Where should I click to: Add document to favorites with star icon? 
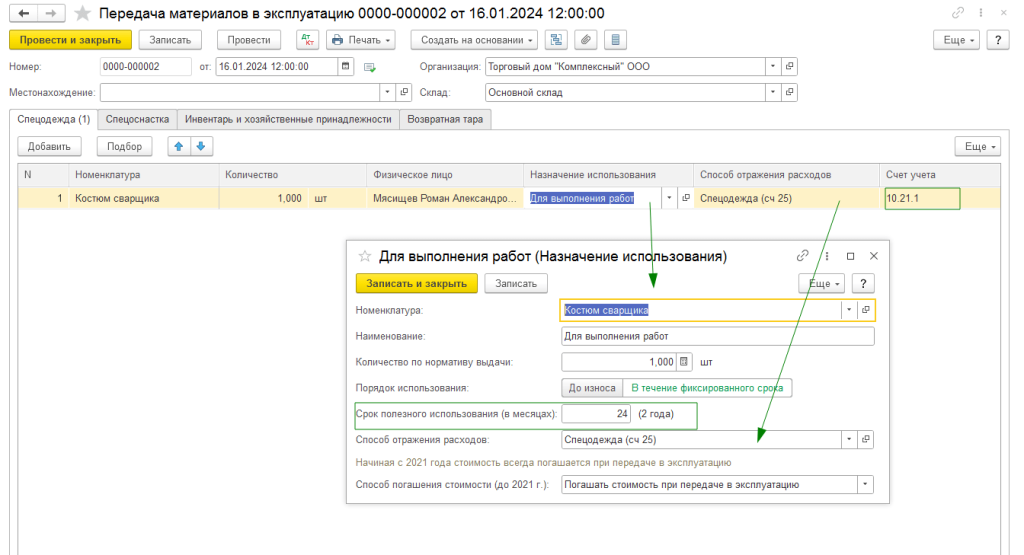(82, 13)
